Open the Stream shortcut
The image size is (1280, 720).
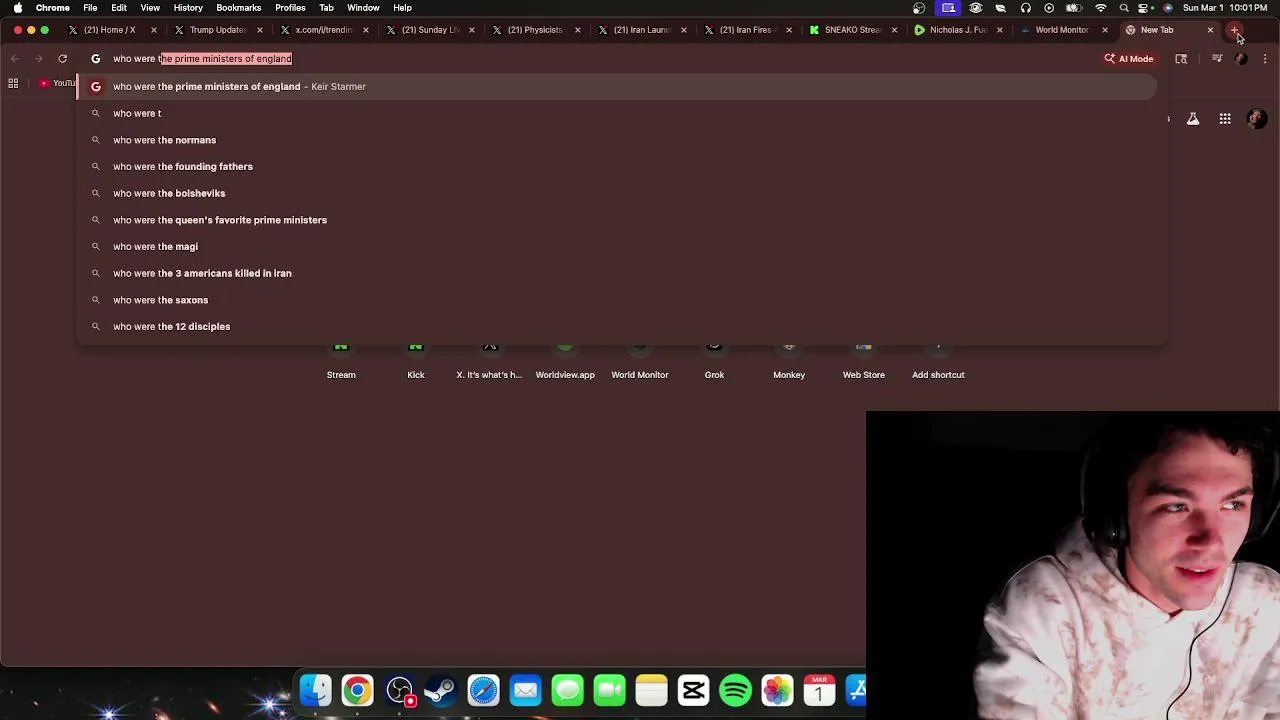341,362
